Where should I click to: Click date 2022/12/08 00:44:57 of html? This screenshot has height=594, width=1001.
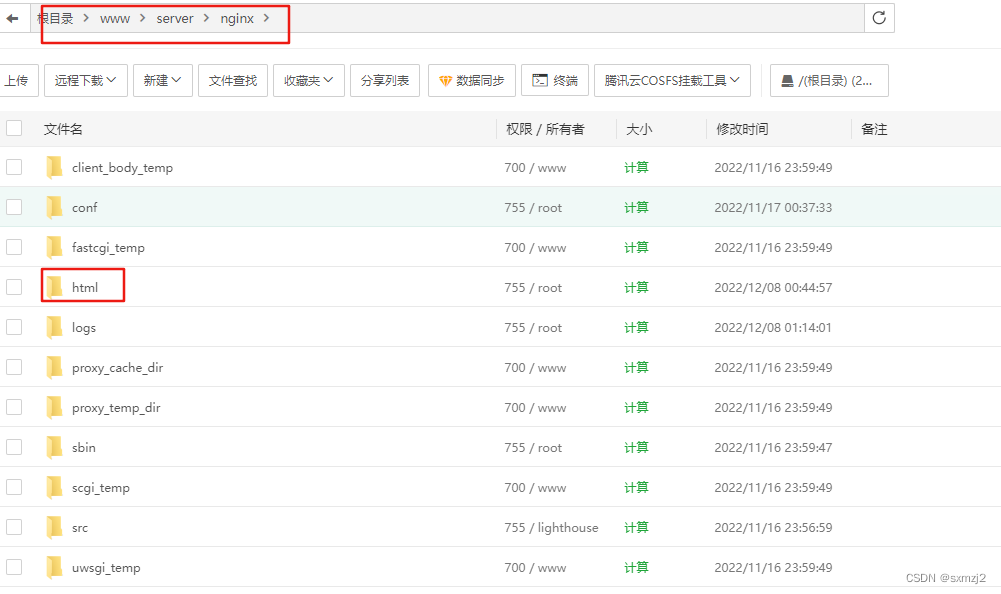(x=773, y=287)
